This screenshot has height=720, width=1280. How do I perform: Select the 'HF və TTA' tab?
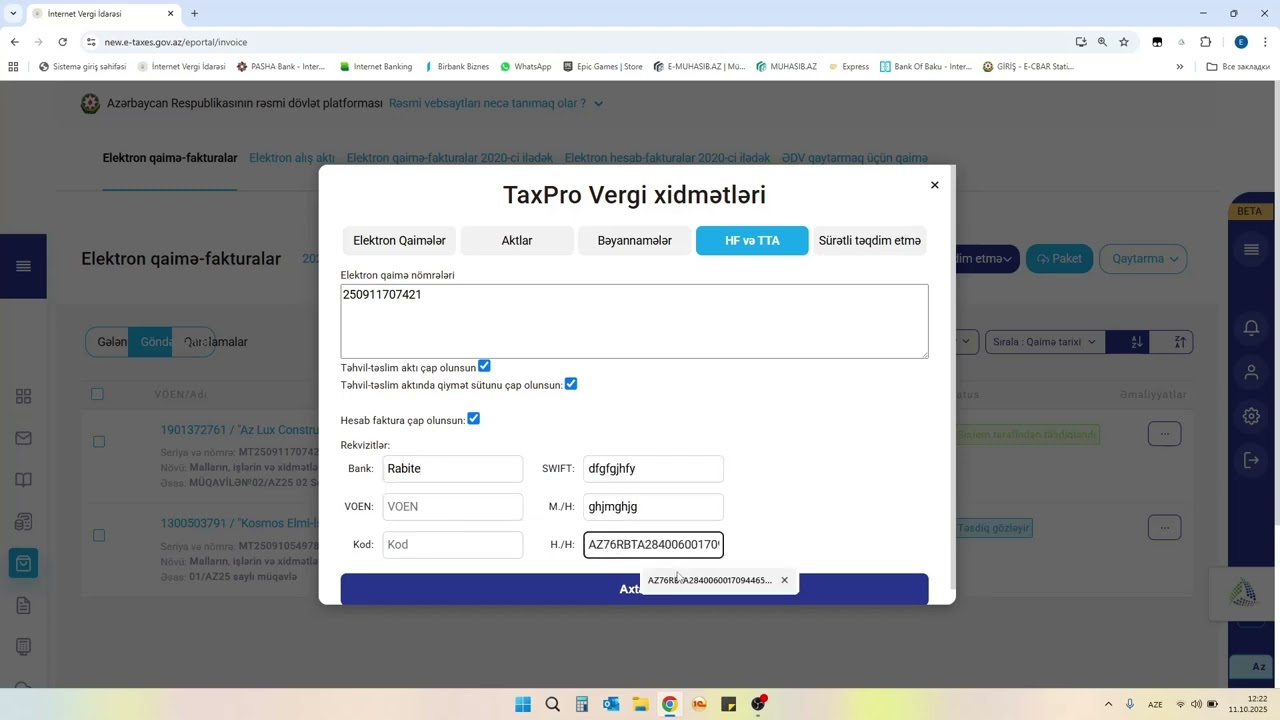pyautogui.click(x=752, y=240)
